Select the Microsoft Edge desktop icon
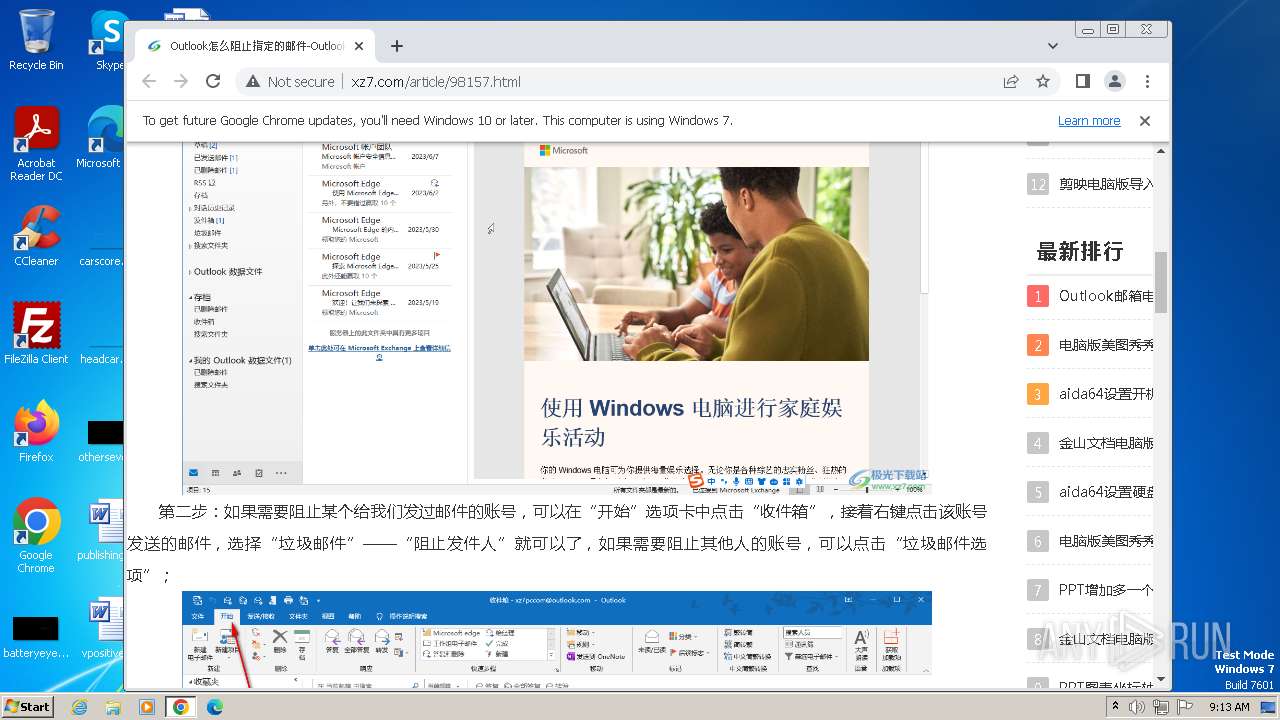This screenshot has height=720, width=1280. pos(100,138)
